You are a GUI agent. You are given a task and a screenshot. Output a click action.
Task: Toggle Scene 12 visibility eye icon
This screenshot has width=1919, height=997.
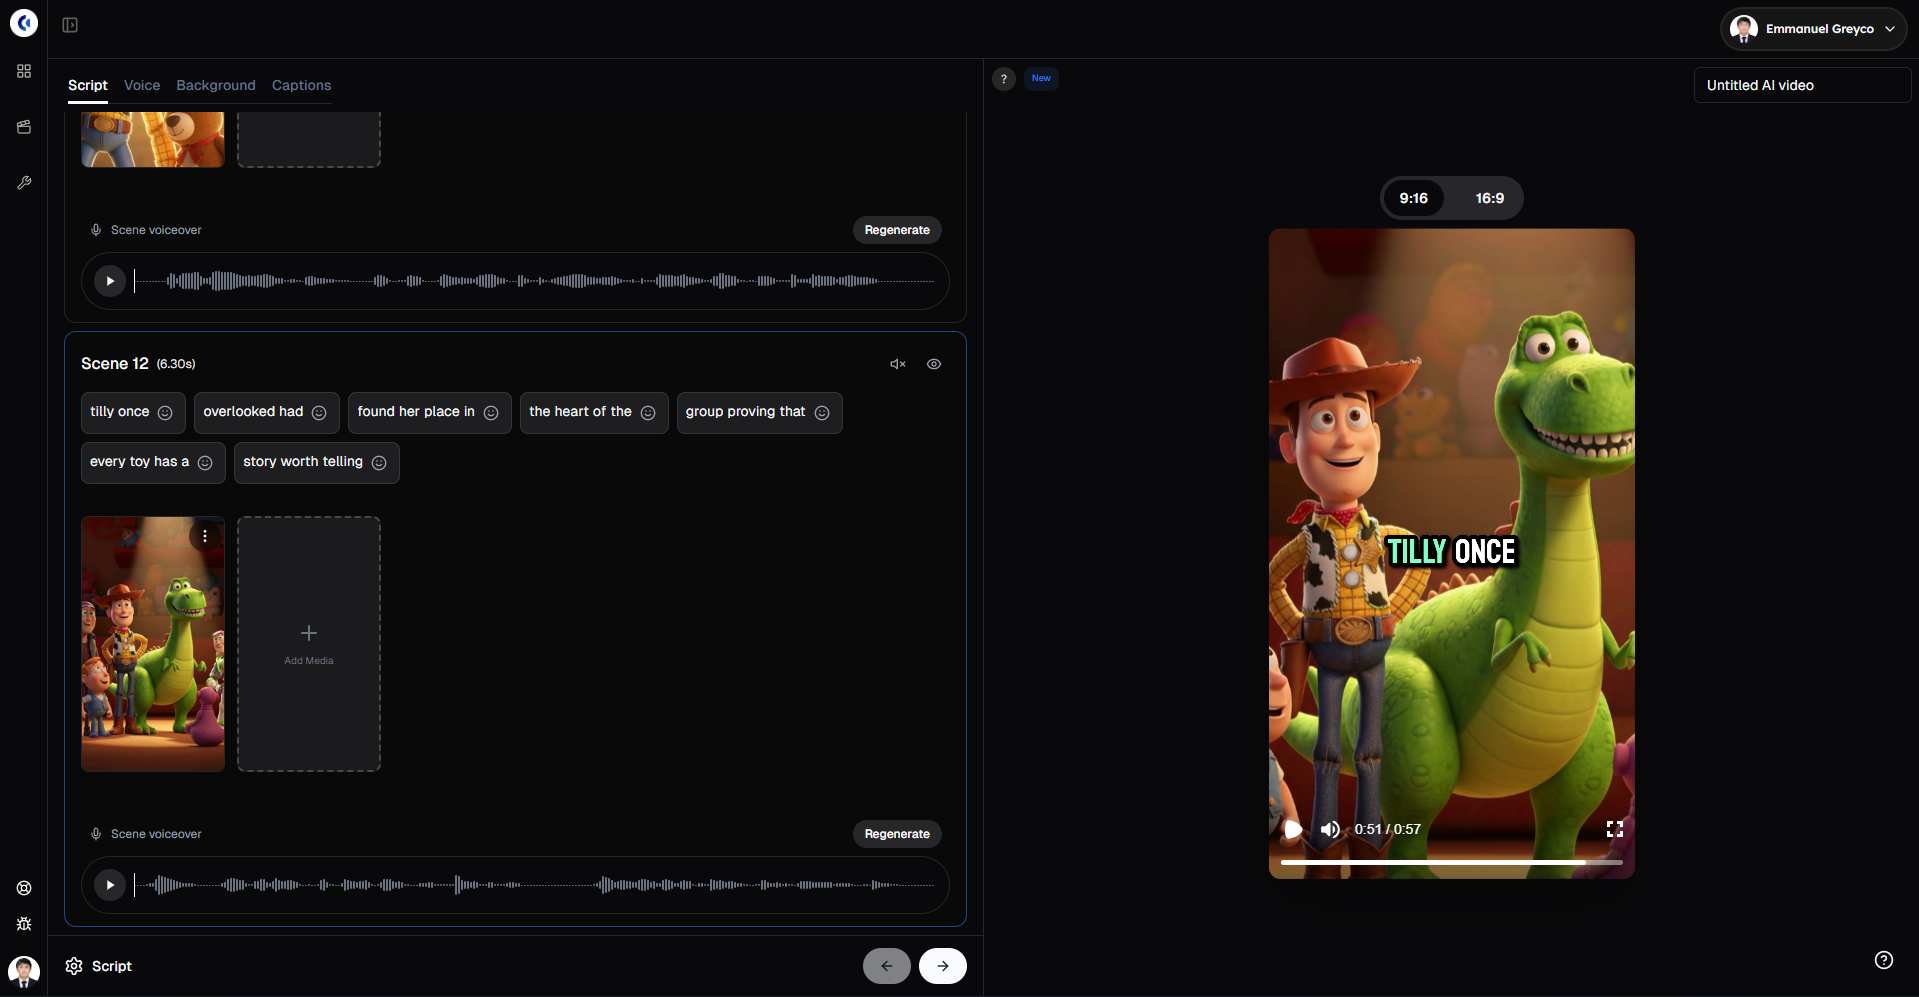pyautogui.click(x=934, y=364)
